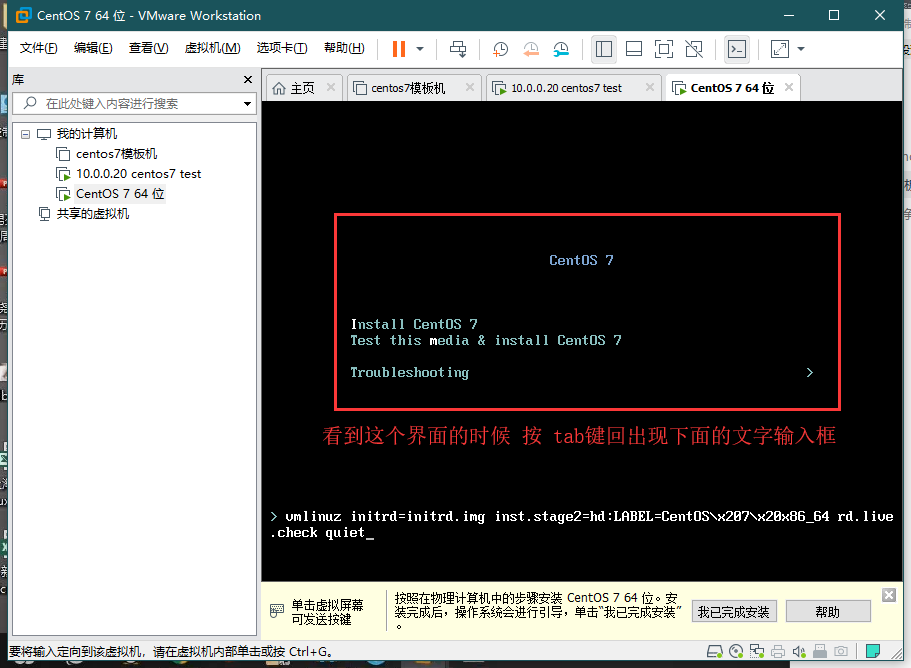Open the stretch display options dropdown
Viewport: 911px width, 668px height.
pyautogui.click(x=801, y=49)
